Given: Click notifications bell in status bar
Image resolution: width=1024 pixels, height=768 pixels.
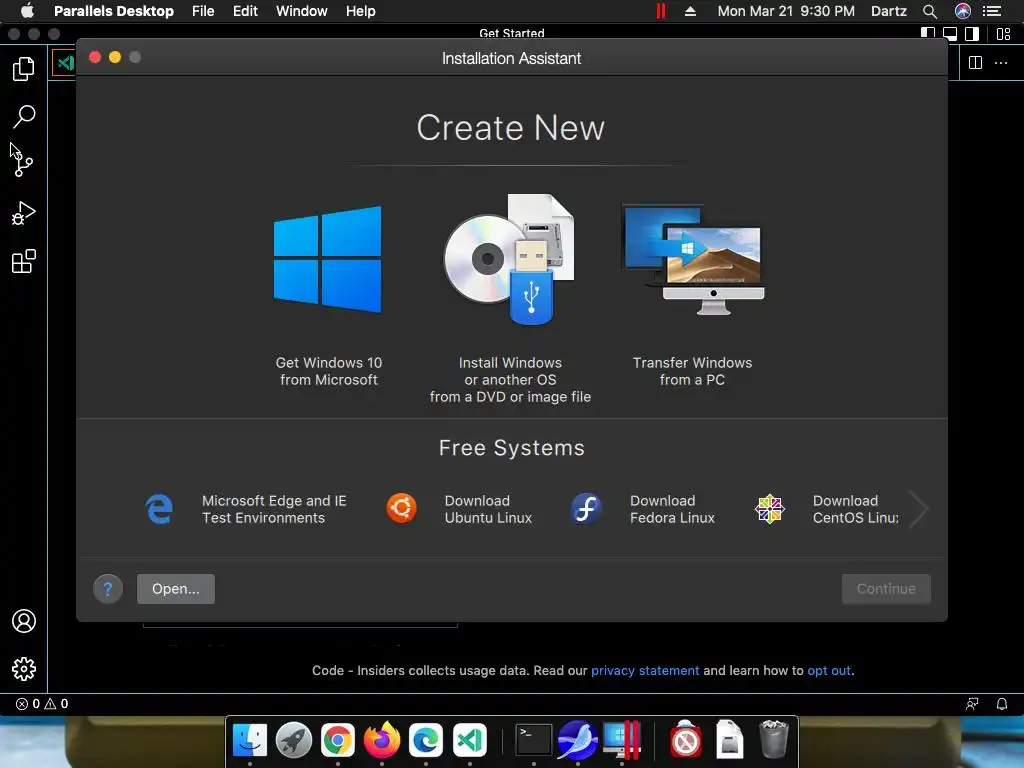Looking at the screenshot, I should point(1001,704).
